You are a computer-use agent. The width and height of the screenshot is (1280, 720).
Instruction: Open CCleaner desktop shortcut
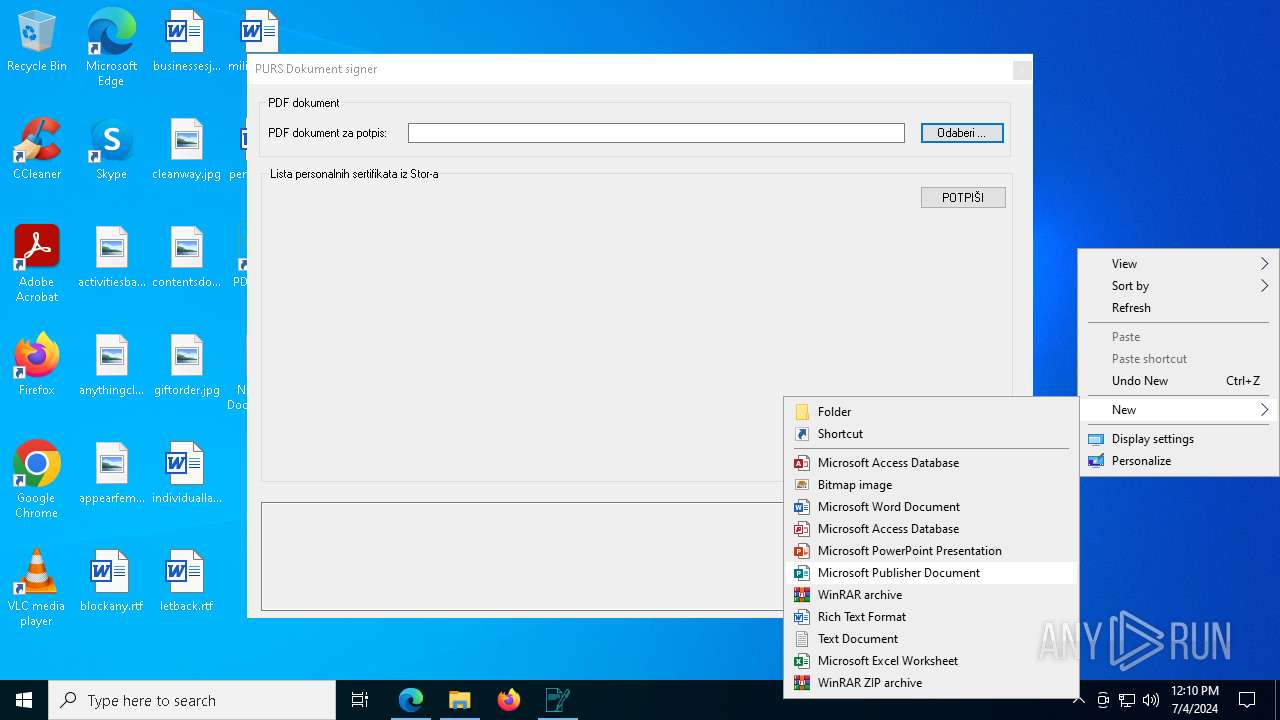pos(37,150)
